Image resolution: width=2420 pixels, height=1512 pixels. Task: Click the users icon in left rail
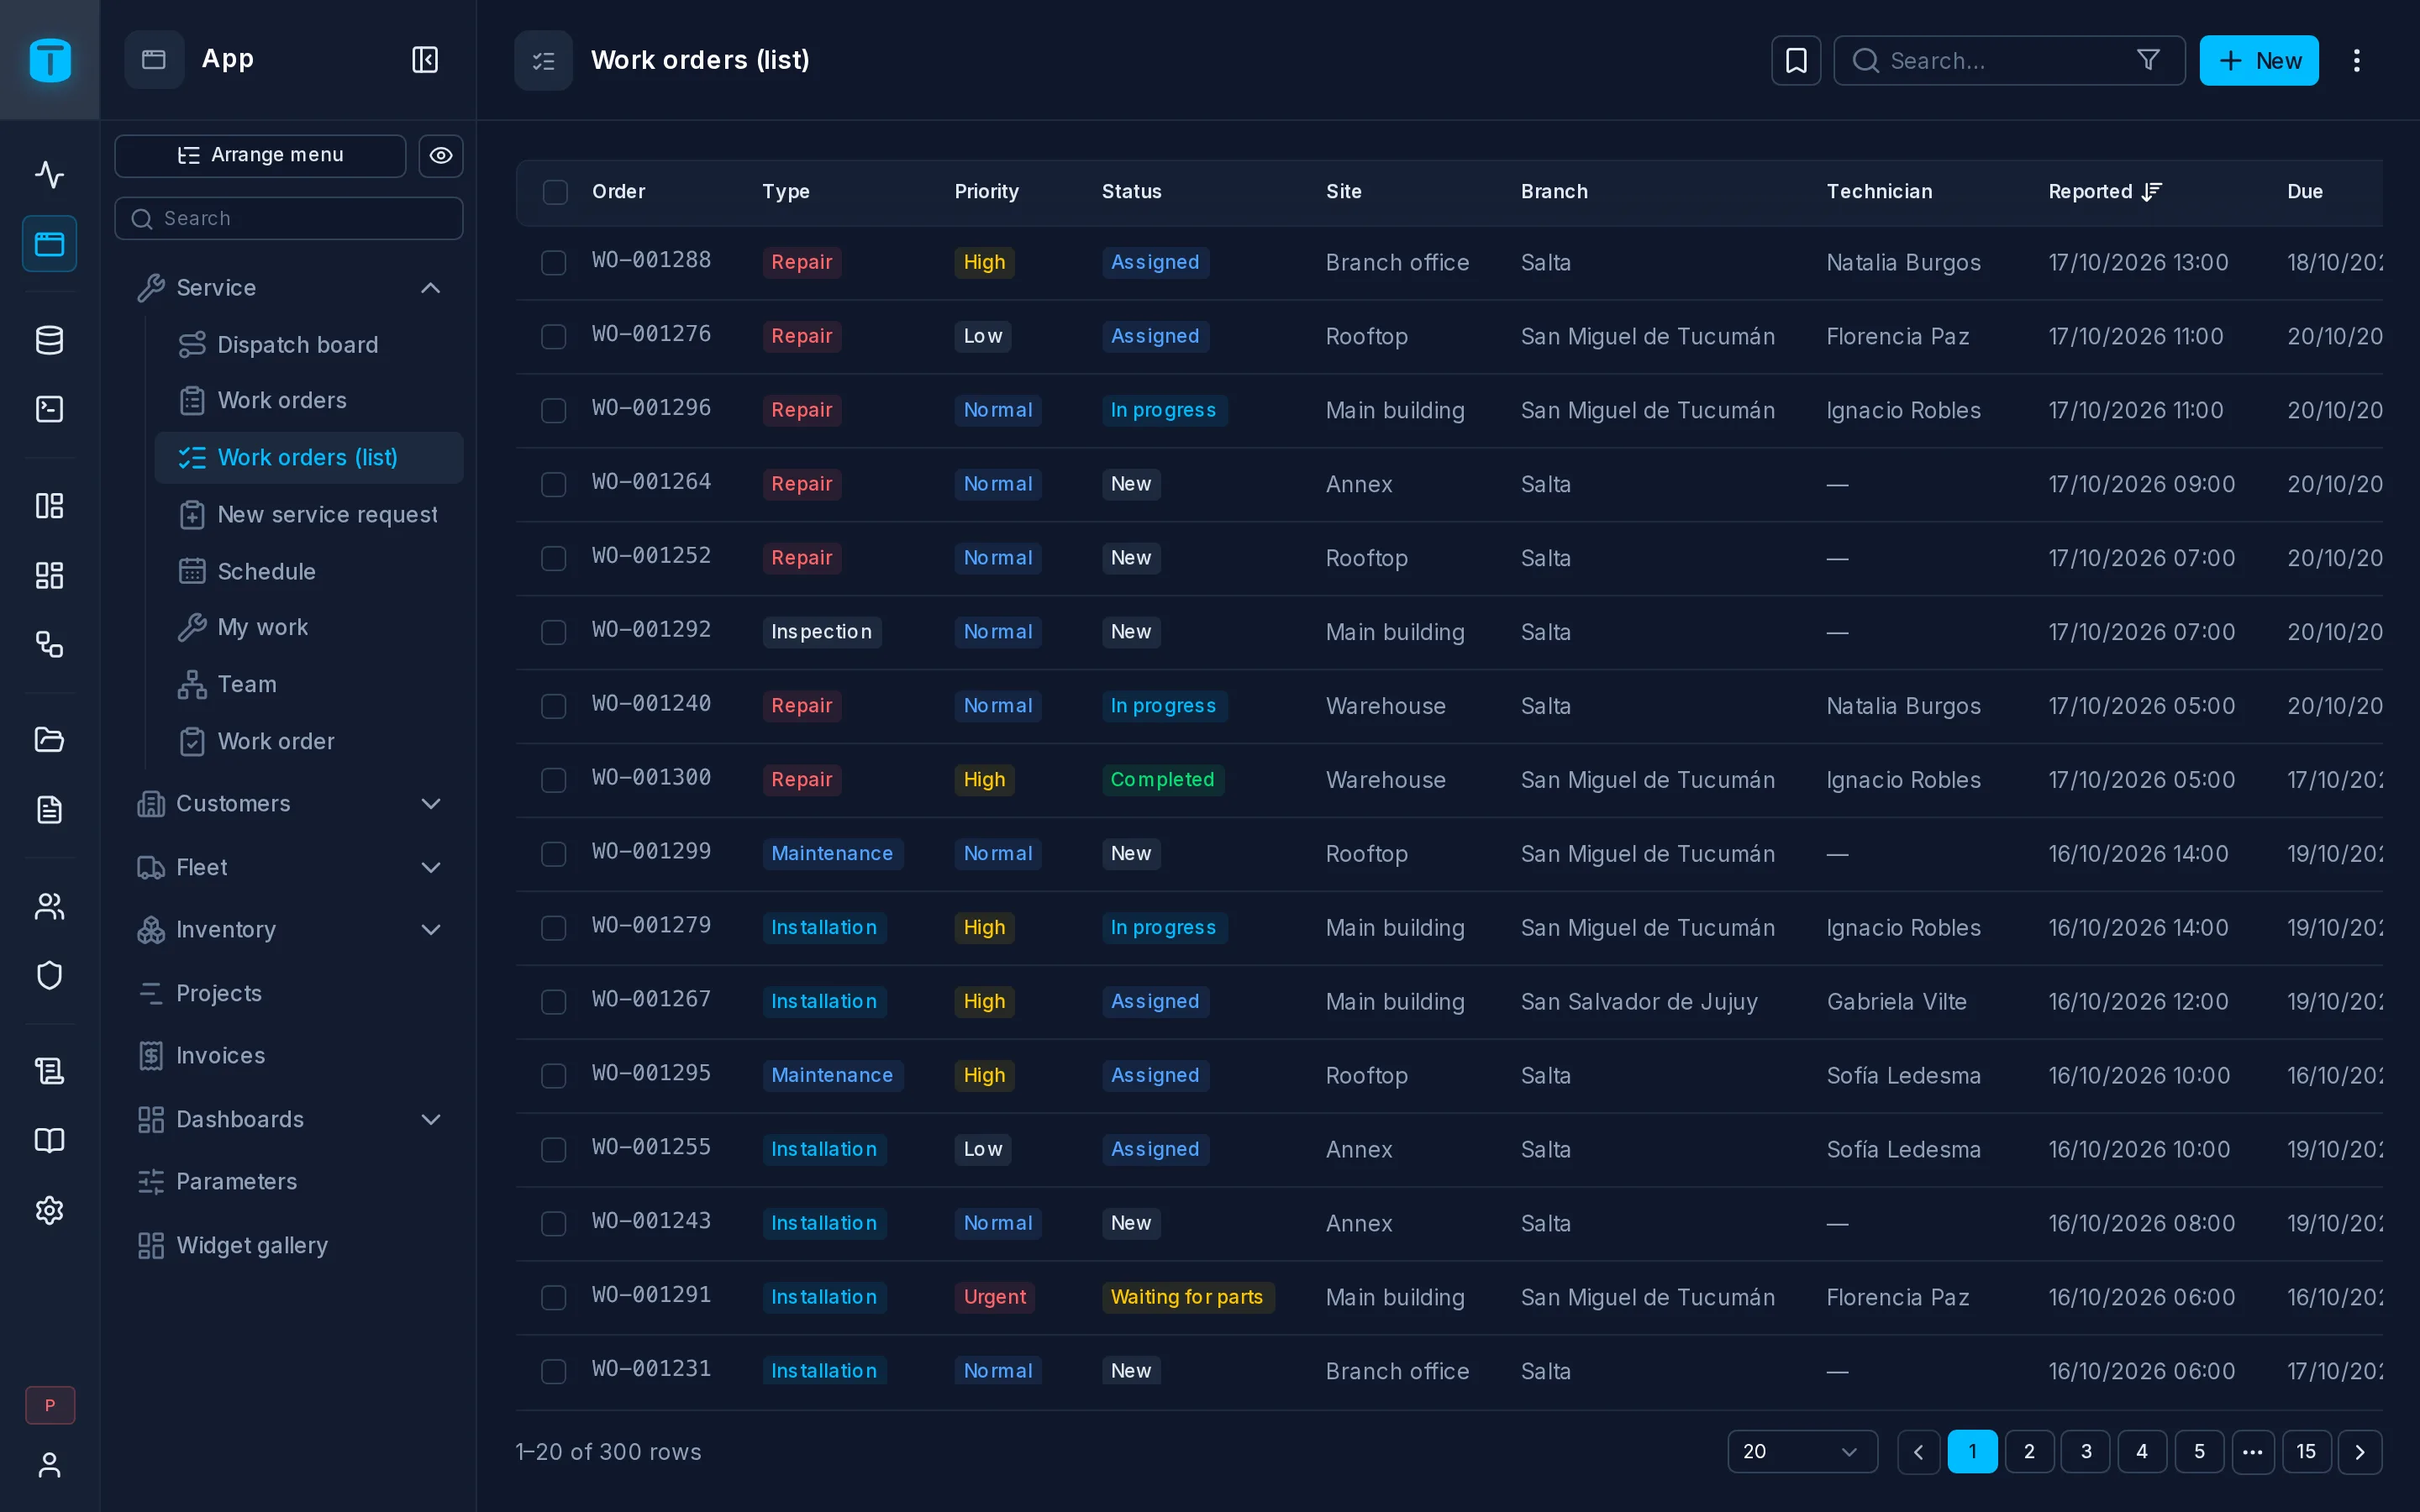[x=49, y=906]
